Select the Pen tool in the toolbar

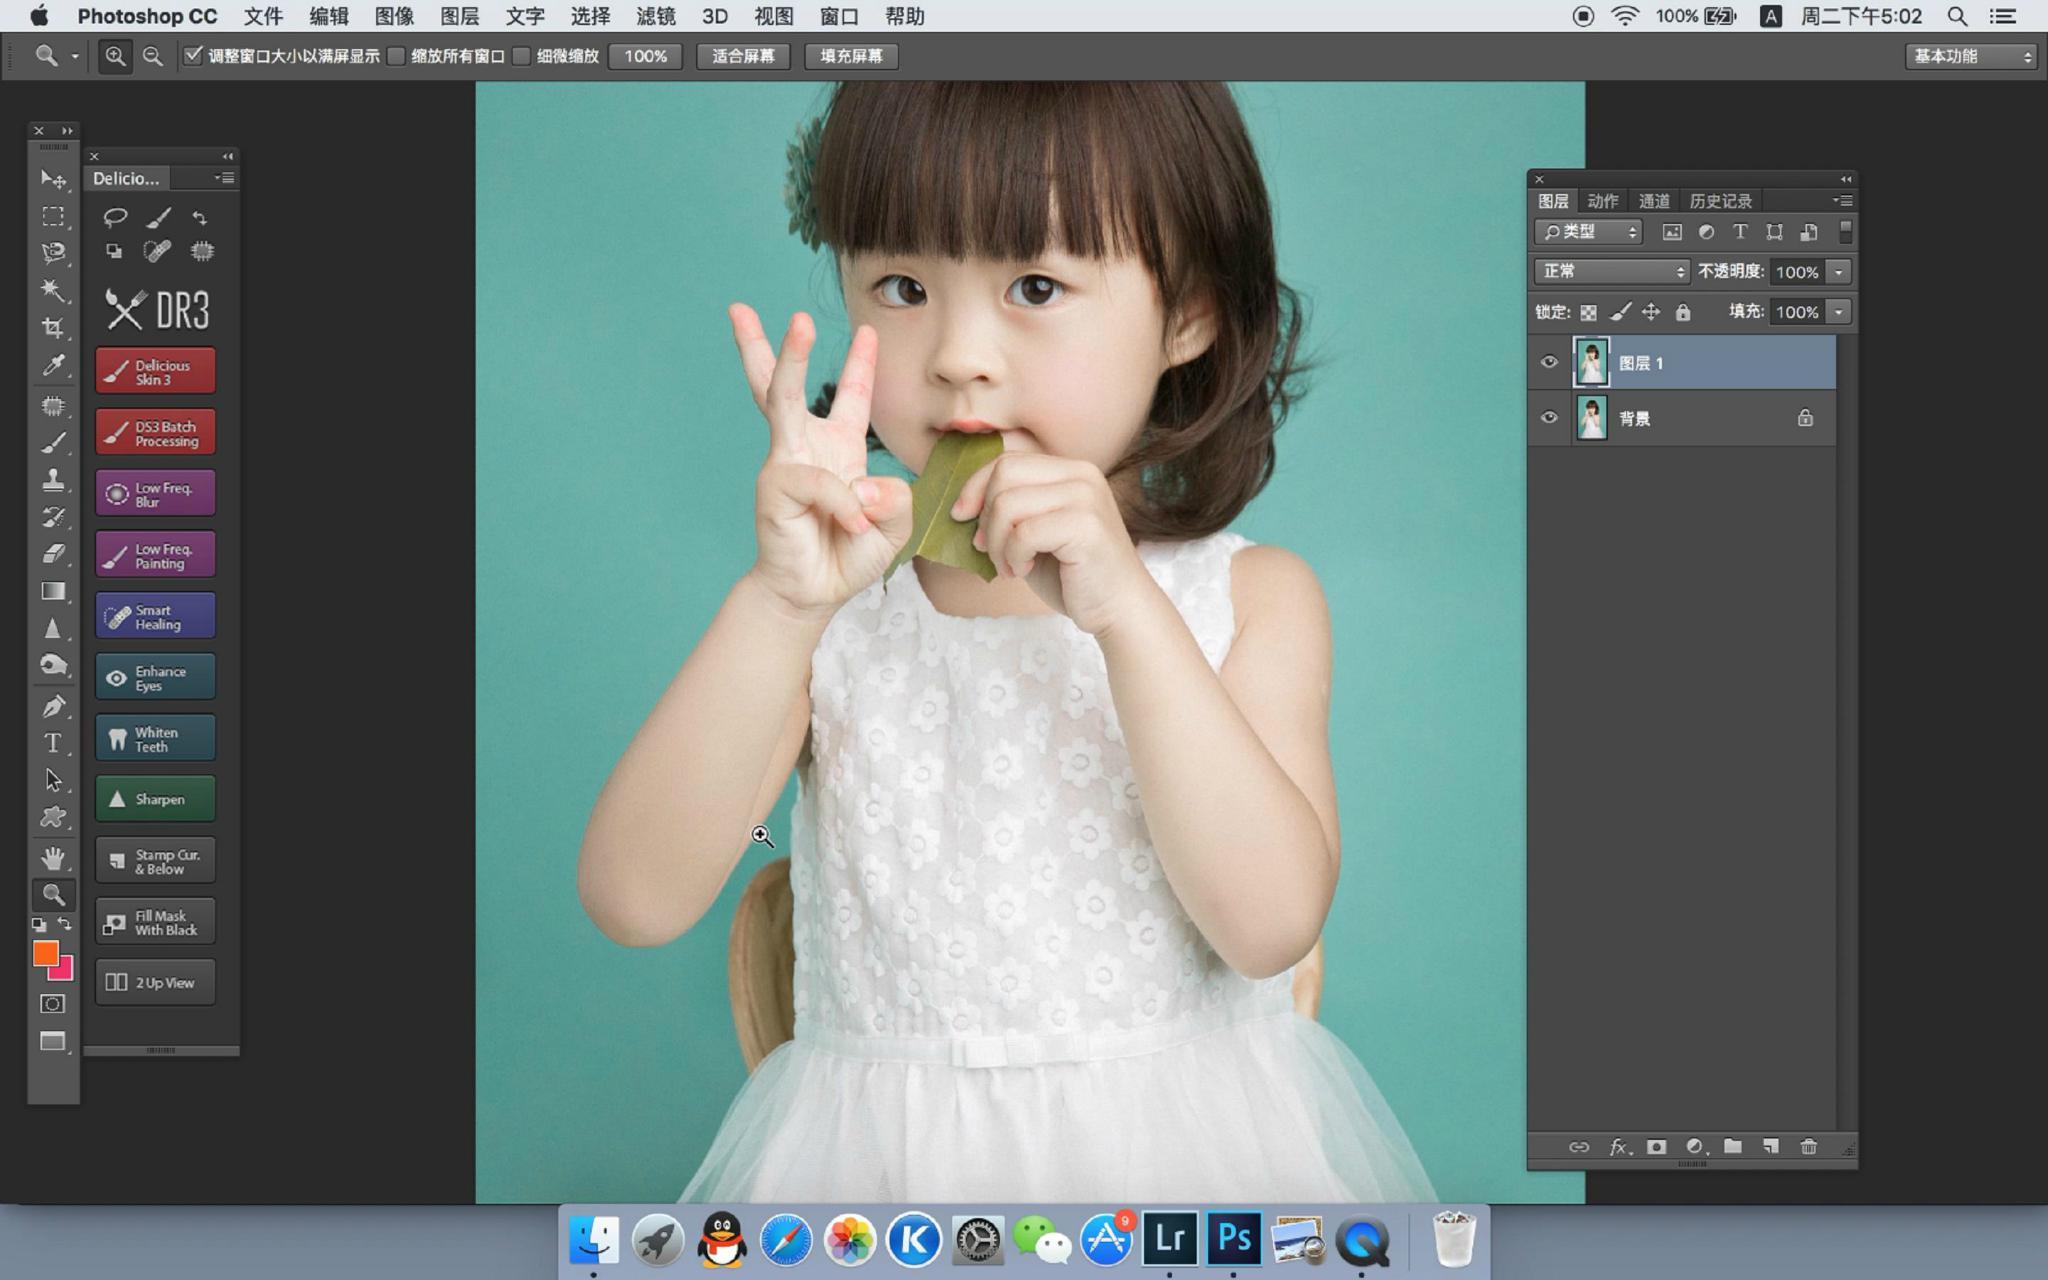pos(53,706)
